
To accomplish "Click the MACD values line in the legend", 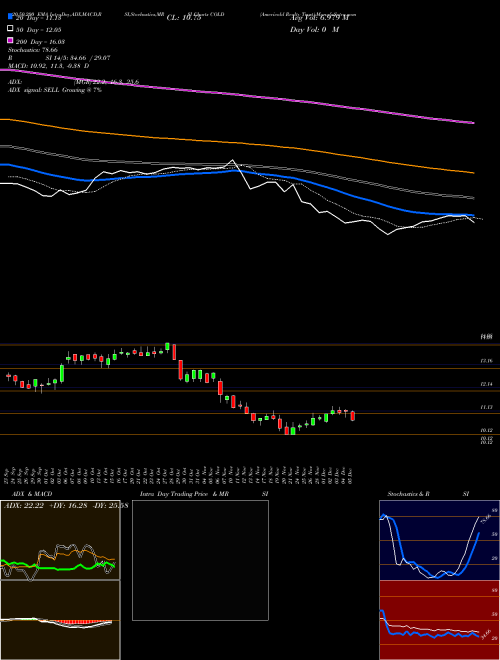I will tap(48, 66).
